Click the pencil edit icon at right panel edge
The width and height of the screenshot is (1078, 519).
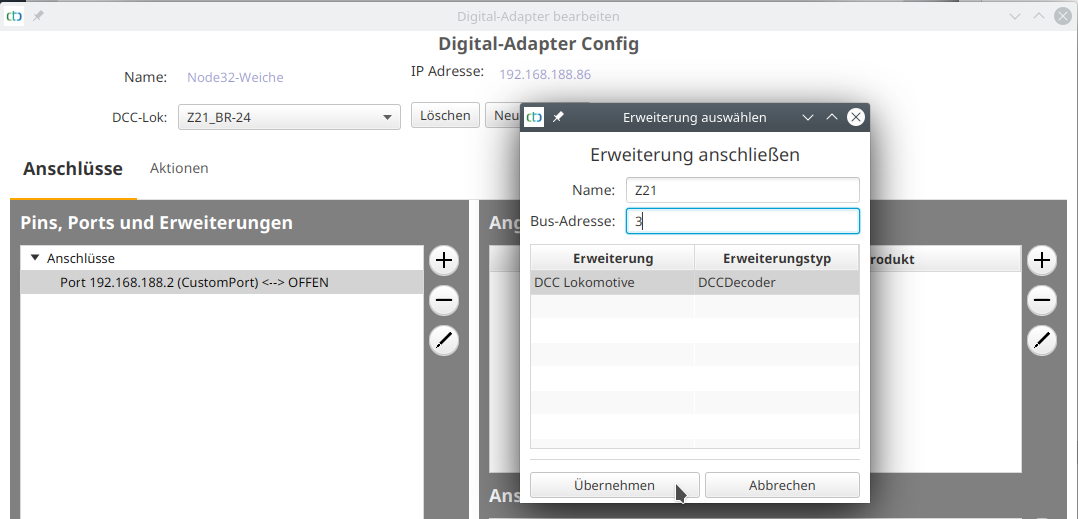(x=1042, y=341)
